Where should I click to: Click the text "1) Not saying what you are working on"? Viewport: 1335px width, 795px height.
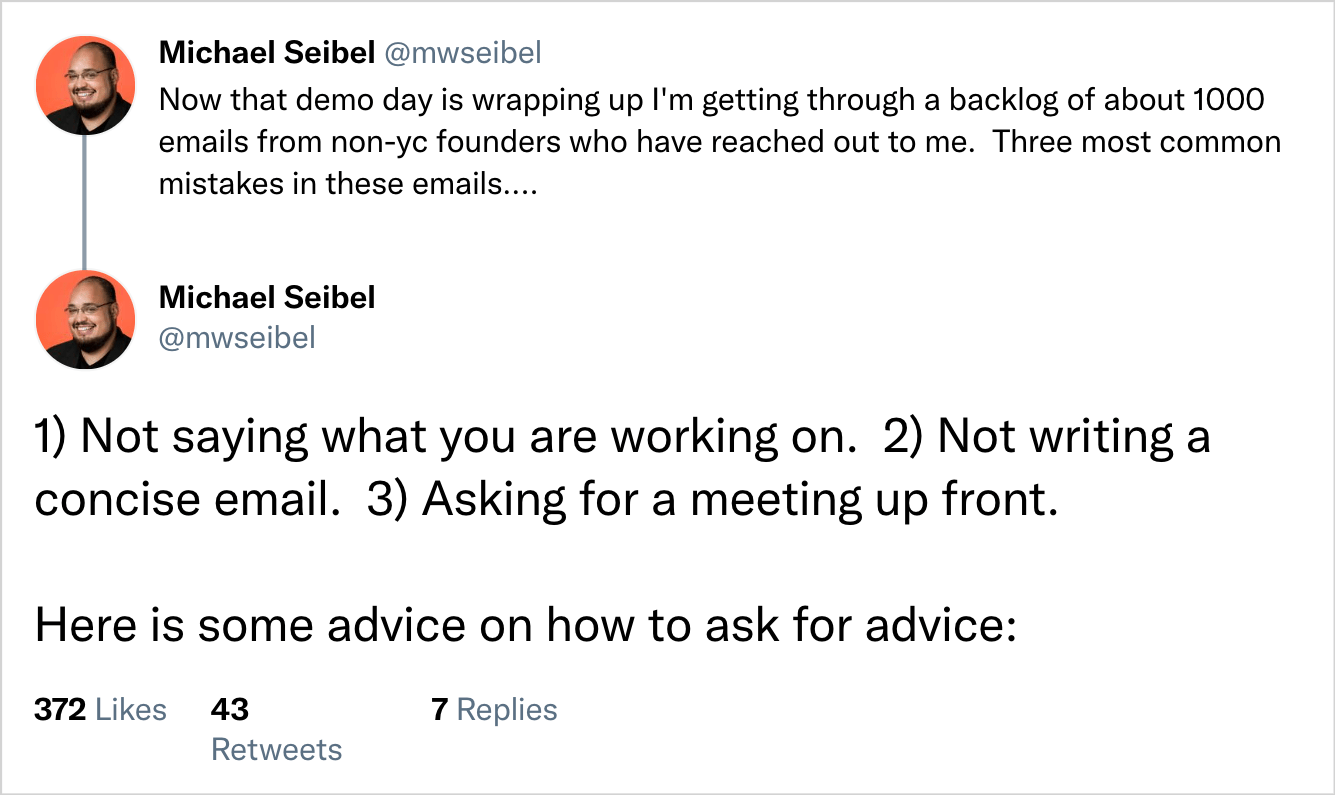440,437
